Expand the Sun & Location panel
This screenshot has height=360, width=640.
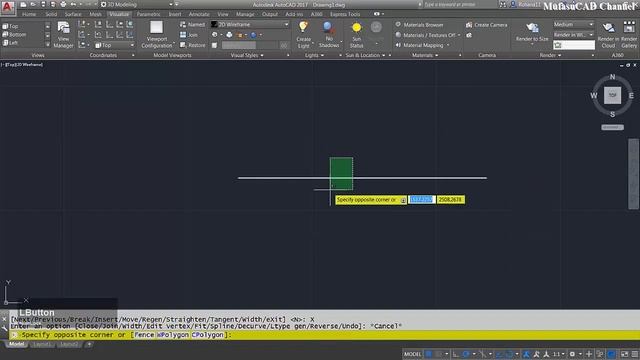coord(365,55)
